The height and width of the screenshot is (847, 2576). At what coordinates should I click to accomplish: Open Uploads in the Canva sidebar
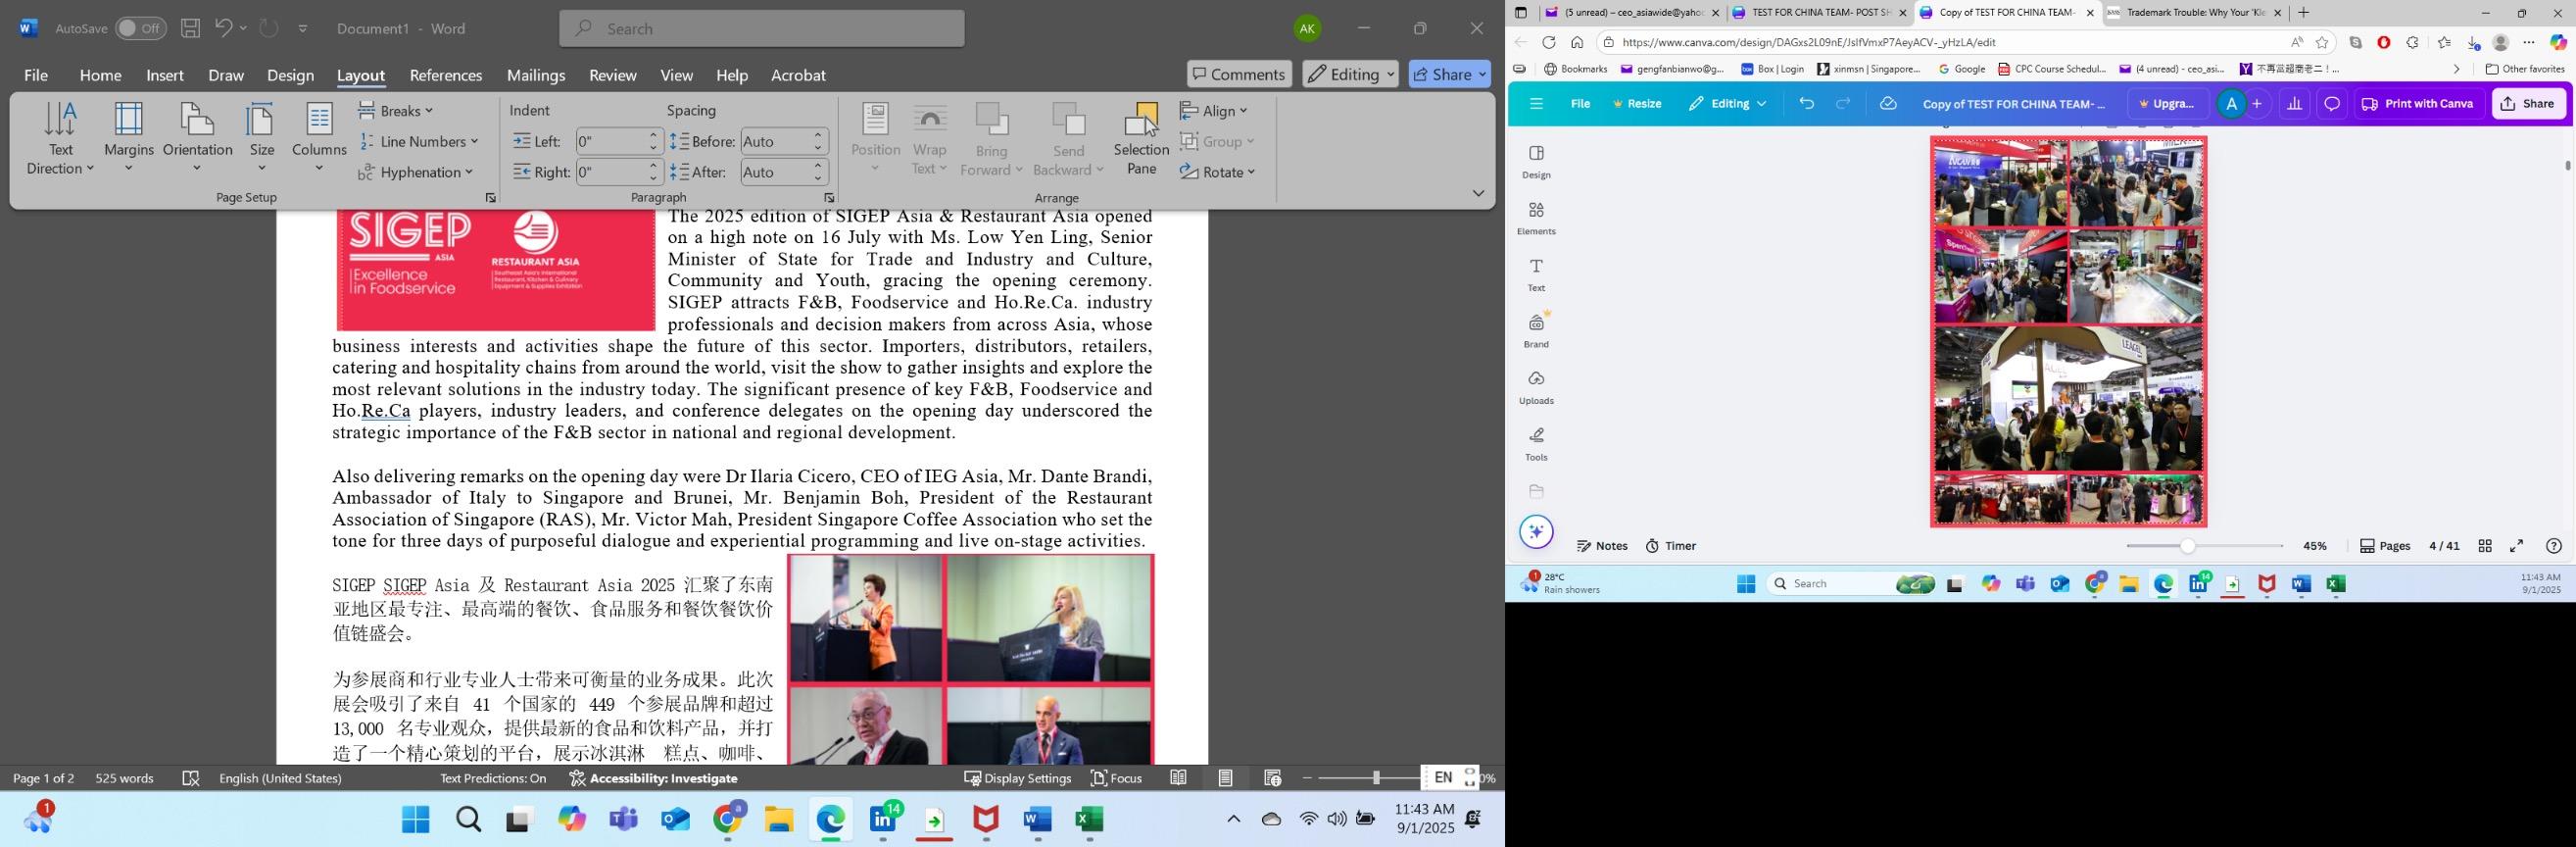1536,387
